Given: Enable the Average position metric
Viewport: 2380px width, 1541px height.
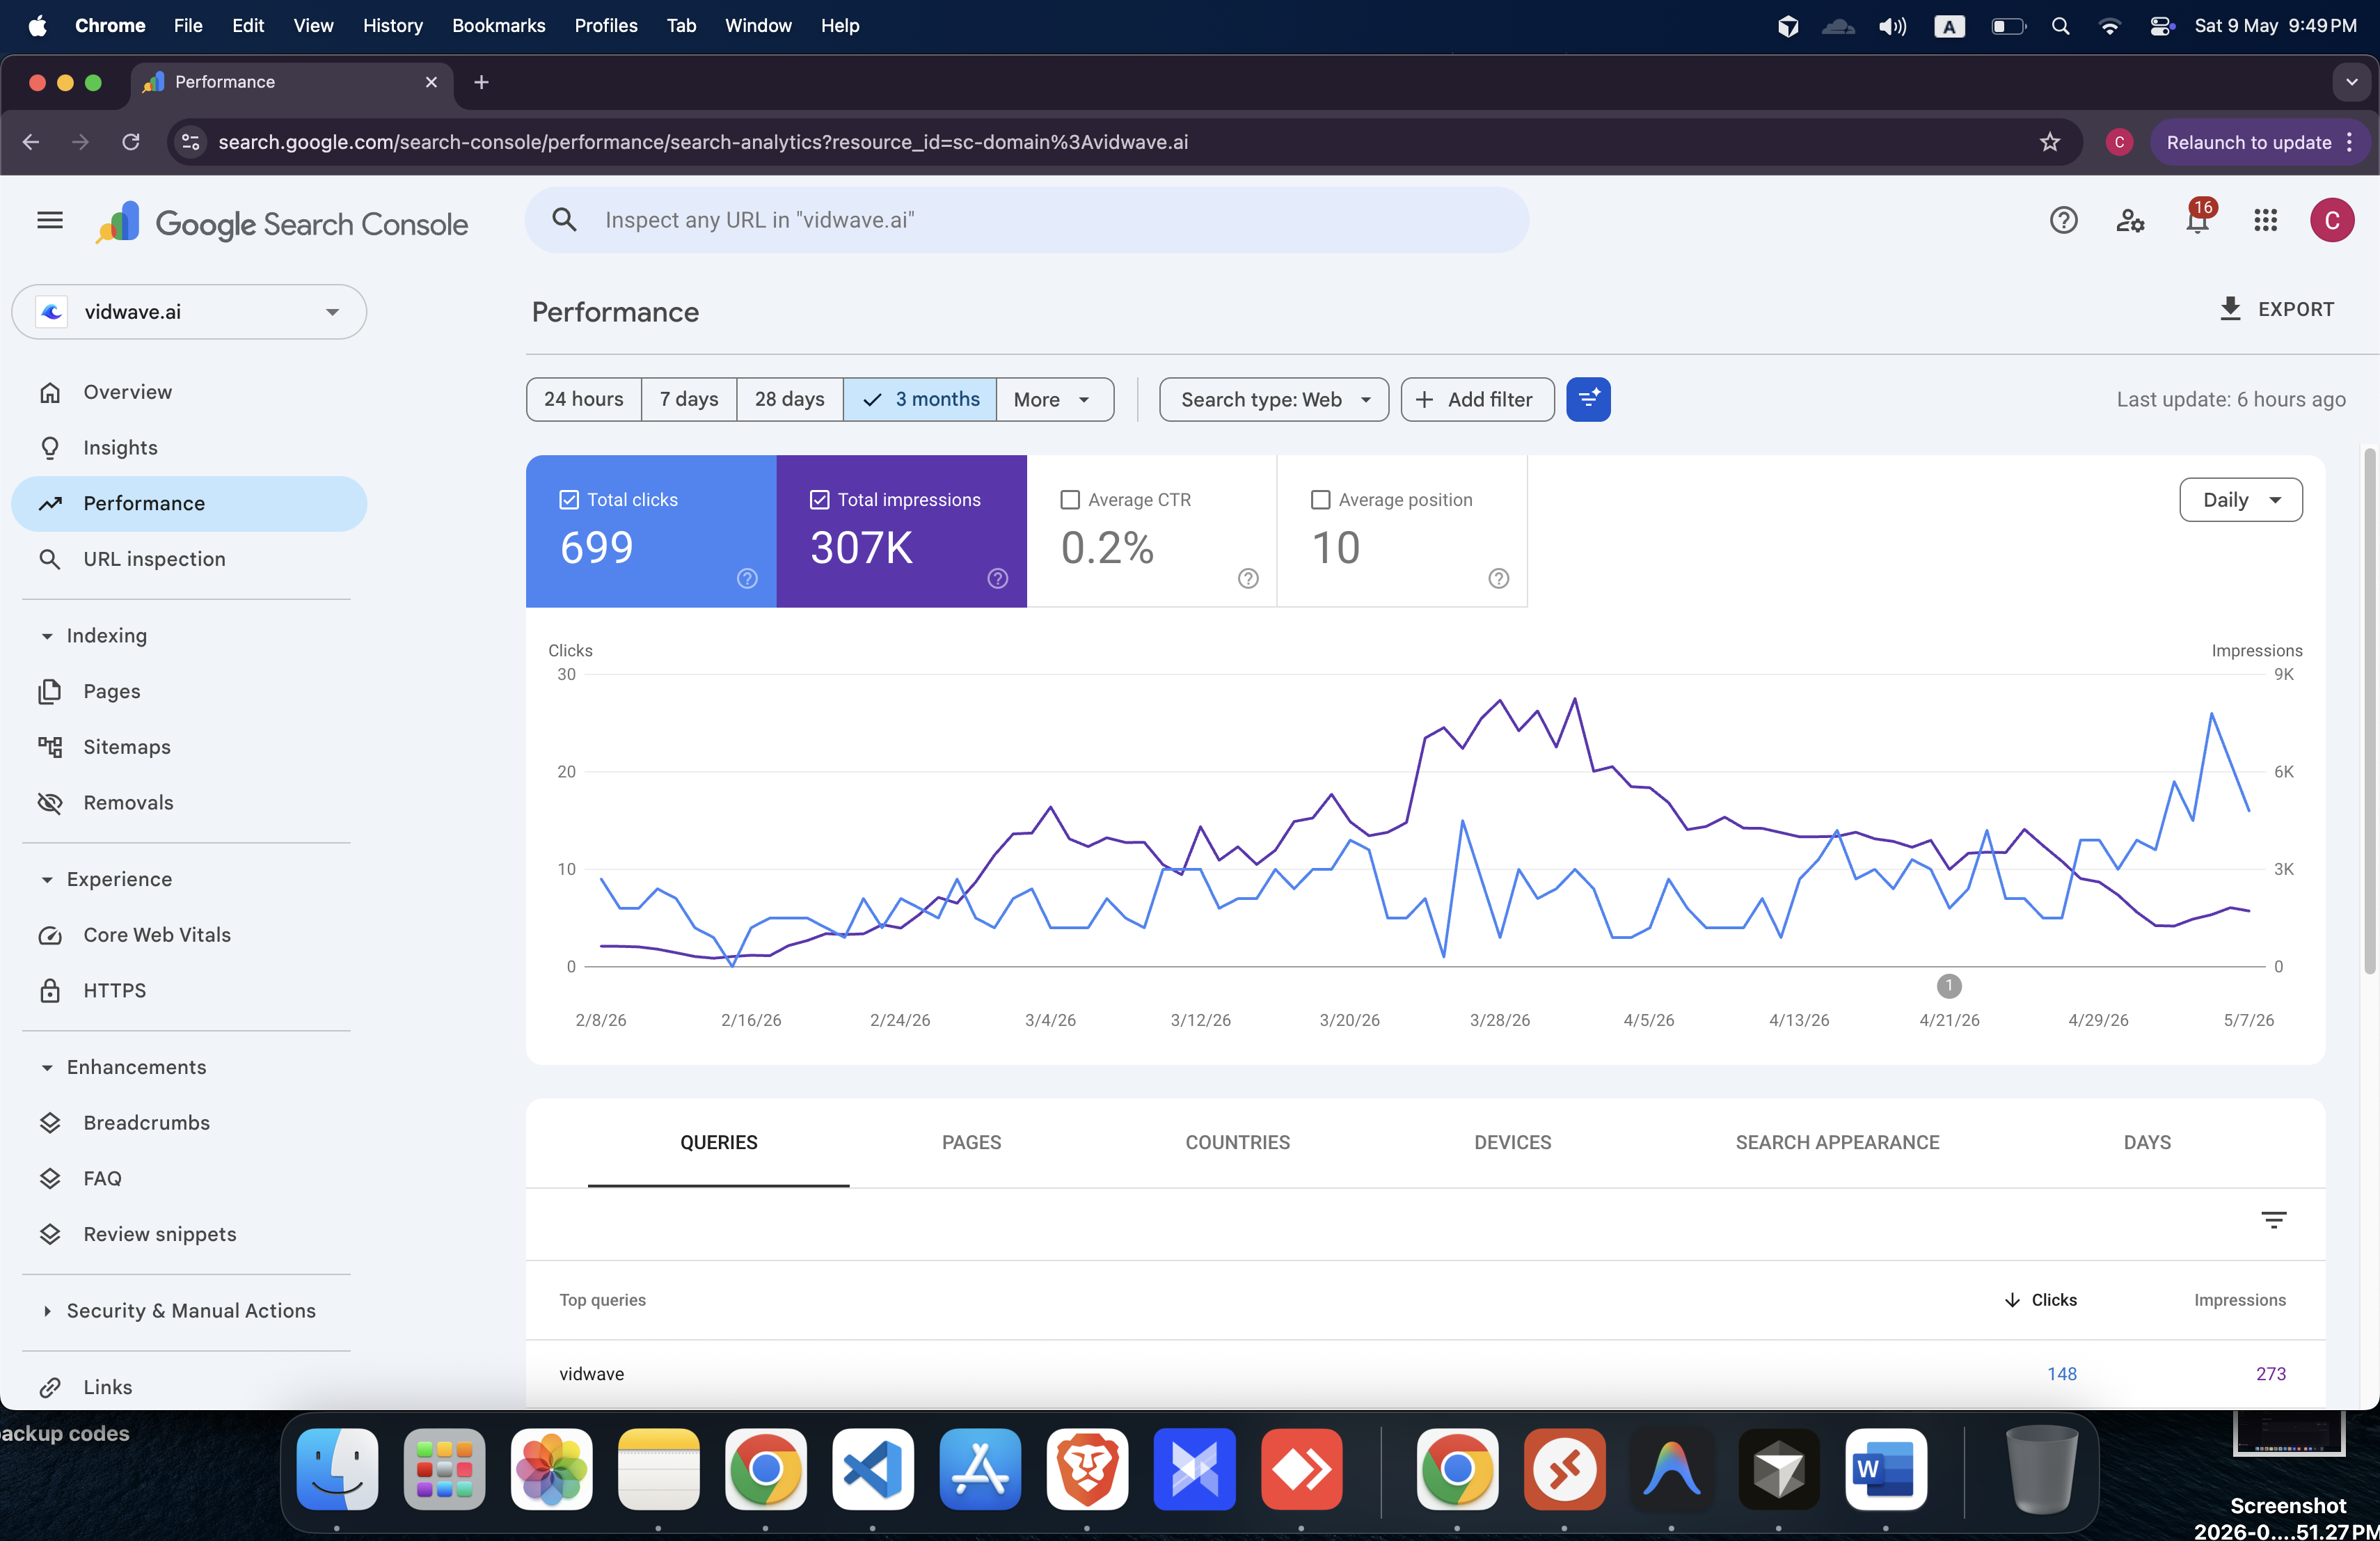Looking at the screenshot, I should pyautogui.click(x=1320, y=500).
